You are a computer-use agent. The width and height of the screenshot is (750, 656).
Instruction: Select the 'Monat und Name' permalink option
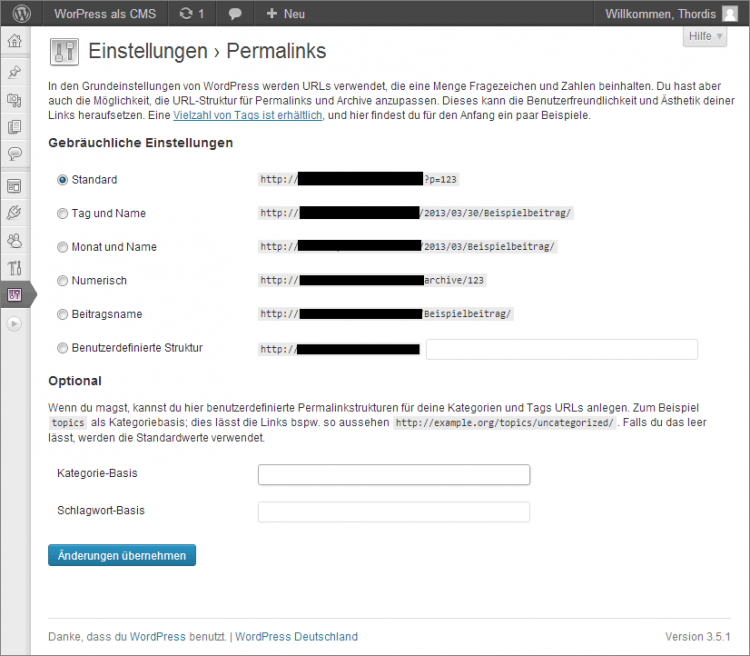[63, 247]
